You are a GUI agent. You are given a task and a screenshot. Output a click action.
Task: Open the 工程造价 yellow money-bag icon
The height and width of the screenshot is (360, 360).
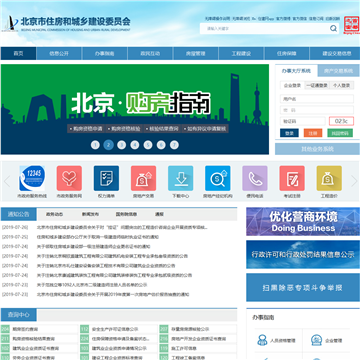329,178
